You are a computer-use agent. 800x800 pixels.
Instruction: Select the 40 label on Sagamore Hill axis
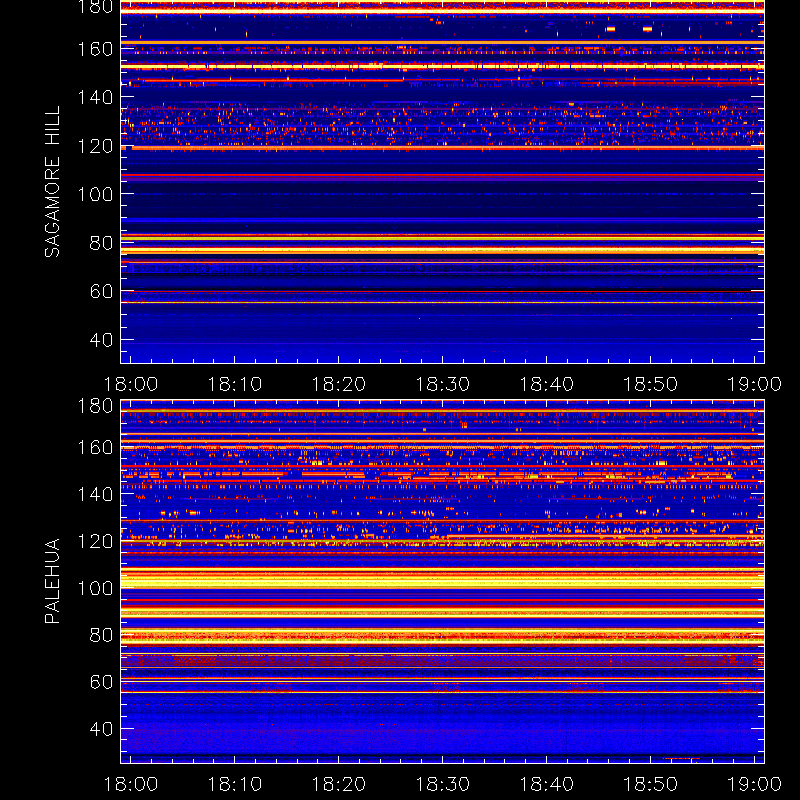pyautogui.click(x=101, y=340)
